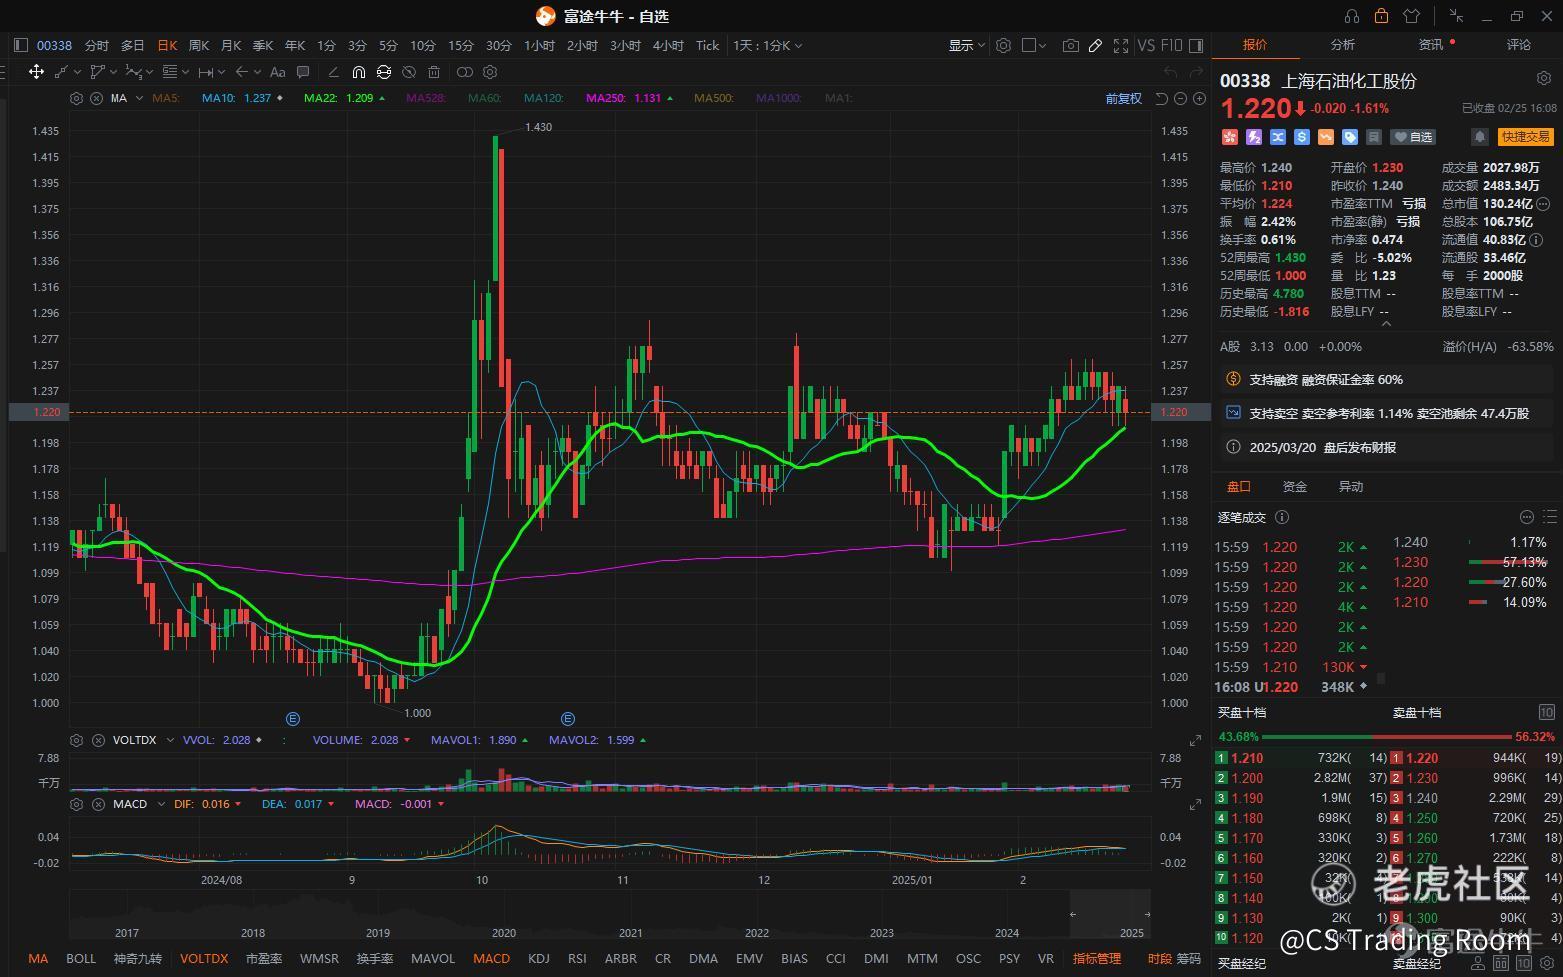Click the 2020 year timeline overview
This screenshot has width=1563, height=977.
(504, 932)
